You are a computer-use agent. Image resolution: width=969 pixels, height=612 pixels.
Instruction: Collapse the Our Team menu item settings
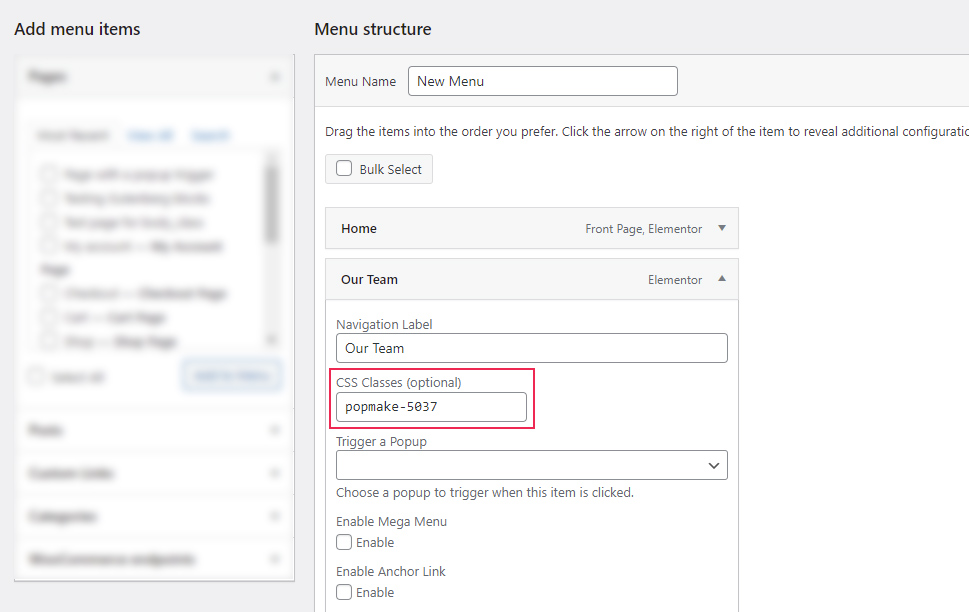click(721, 279)
